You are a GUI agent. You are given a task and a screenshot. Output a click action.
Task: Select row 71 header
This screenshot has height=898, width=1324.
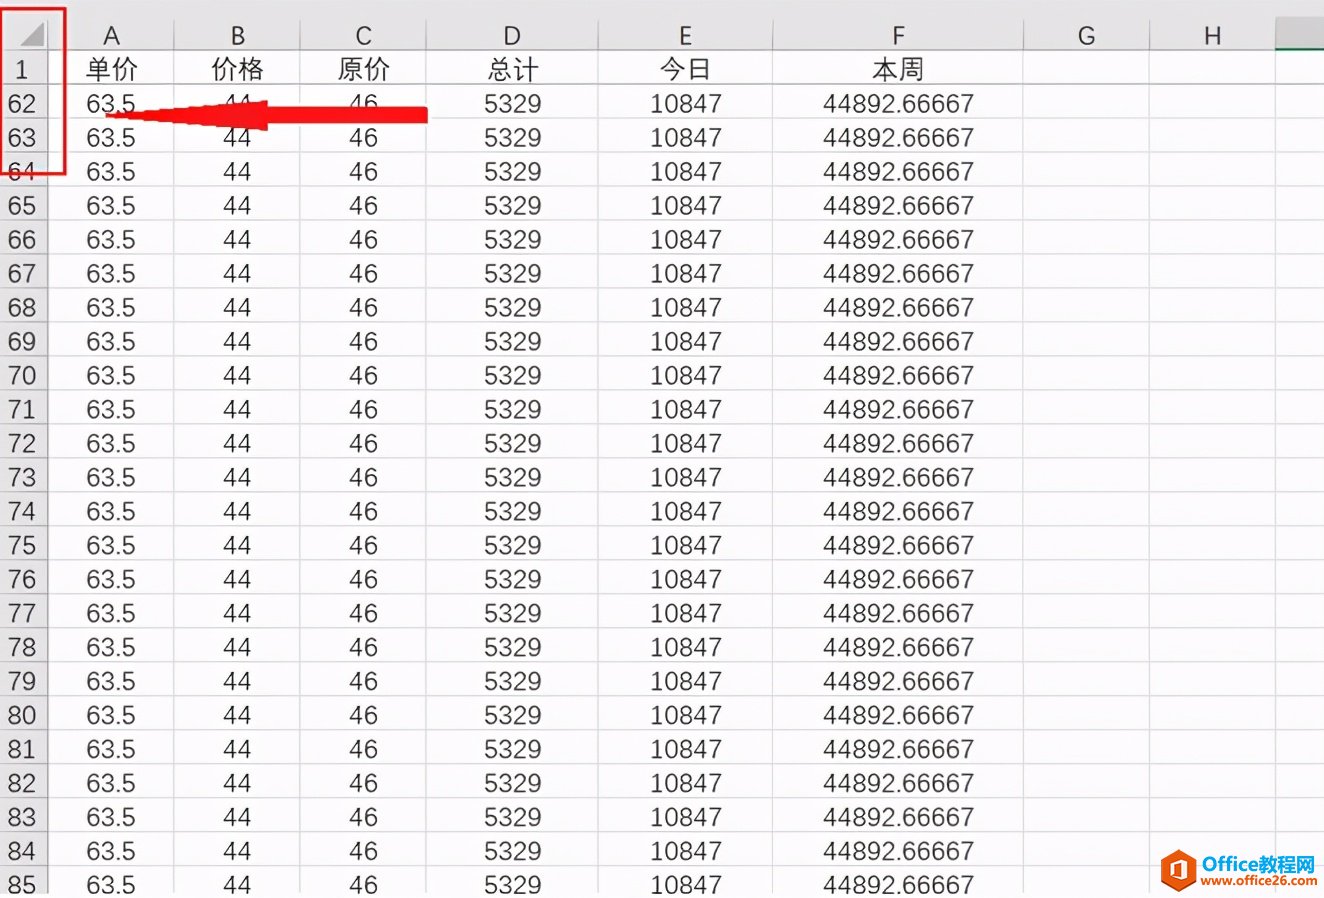(23, 409)
